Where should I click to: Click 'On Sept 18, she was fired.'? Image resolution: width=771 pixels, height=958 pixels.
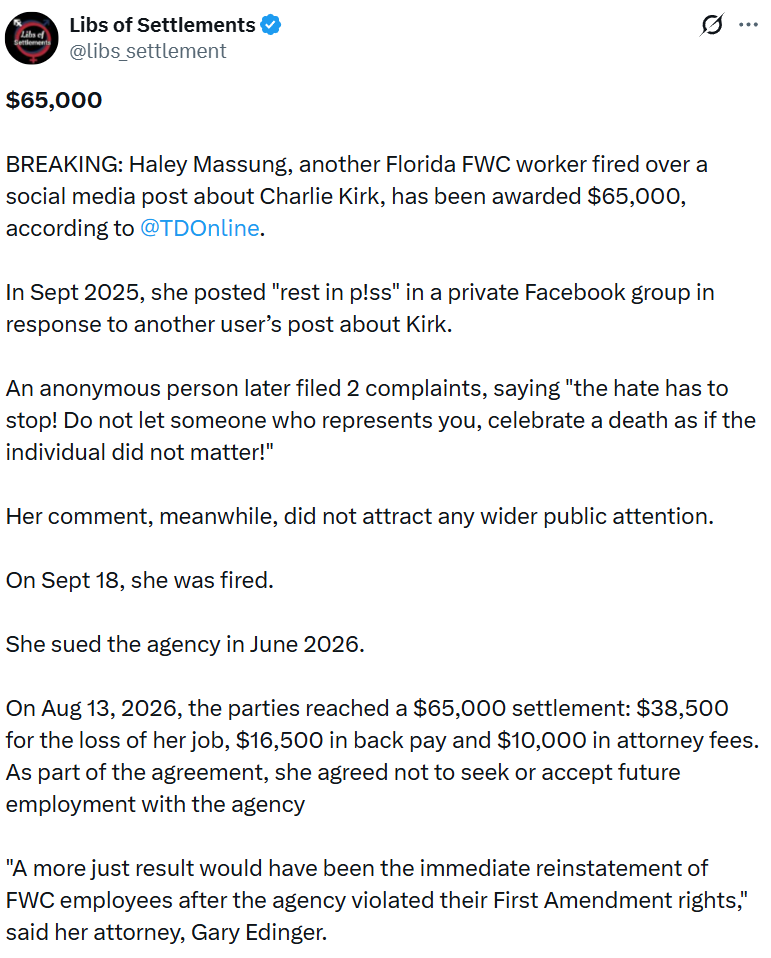(x=139, y=580)
